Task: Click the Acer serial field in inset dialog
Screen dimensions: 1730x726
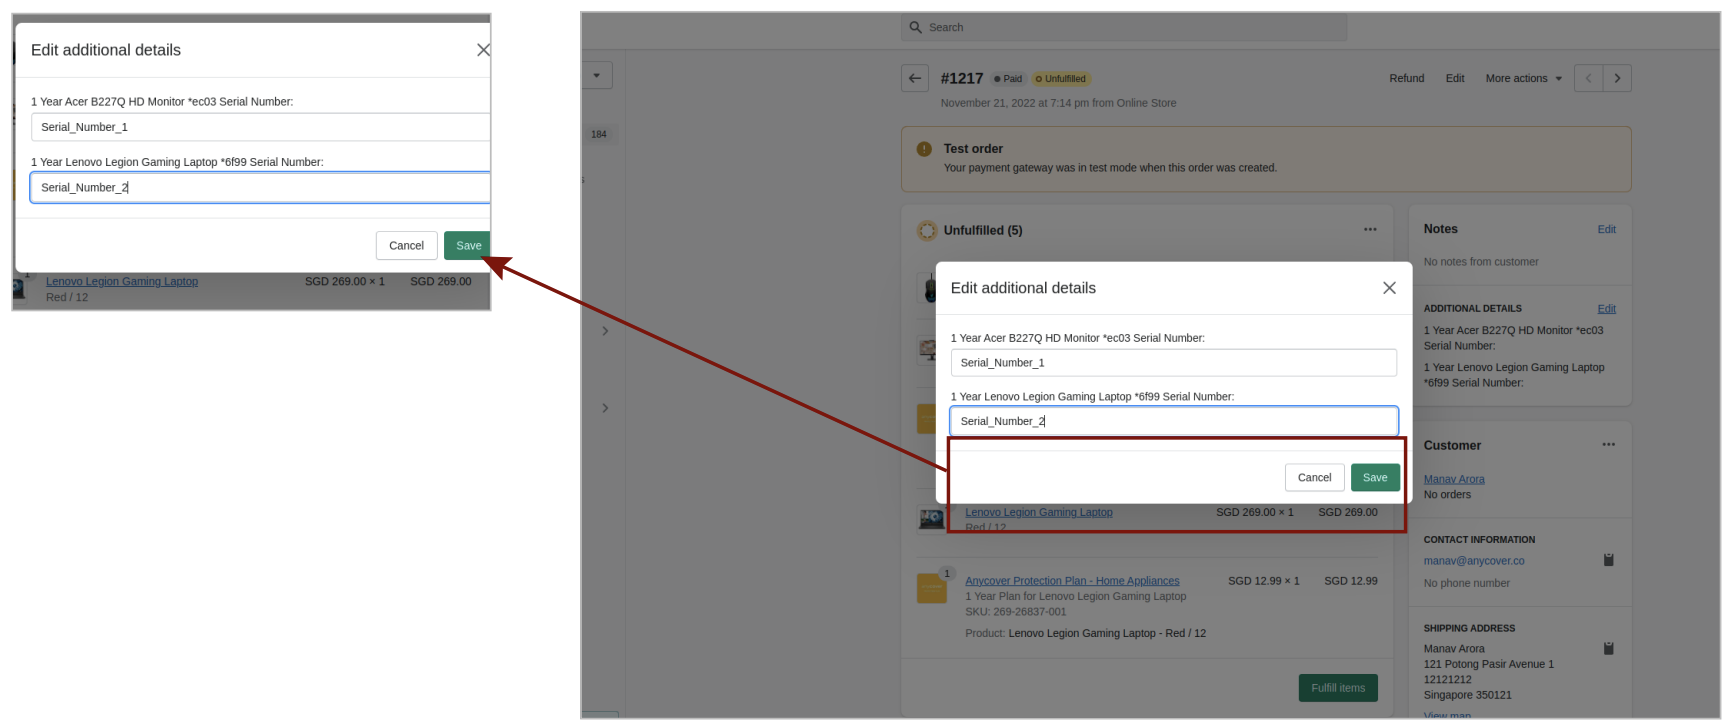Action: (260, 127)
